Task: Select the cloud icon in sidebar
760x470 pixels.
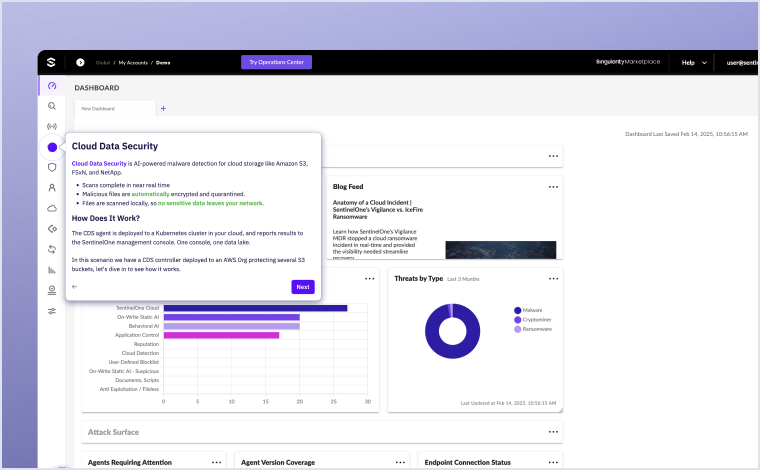Action: coord(52,208)
